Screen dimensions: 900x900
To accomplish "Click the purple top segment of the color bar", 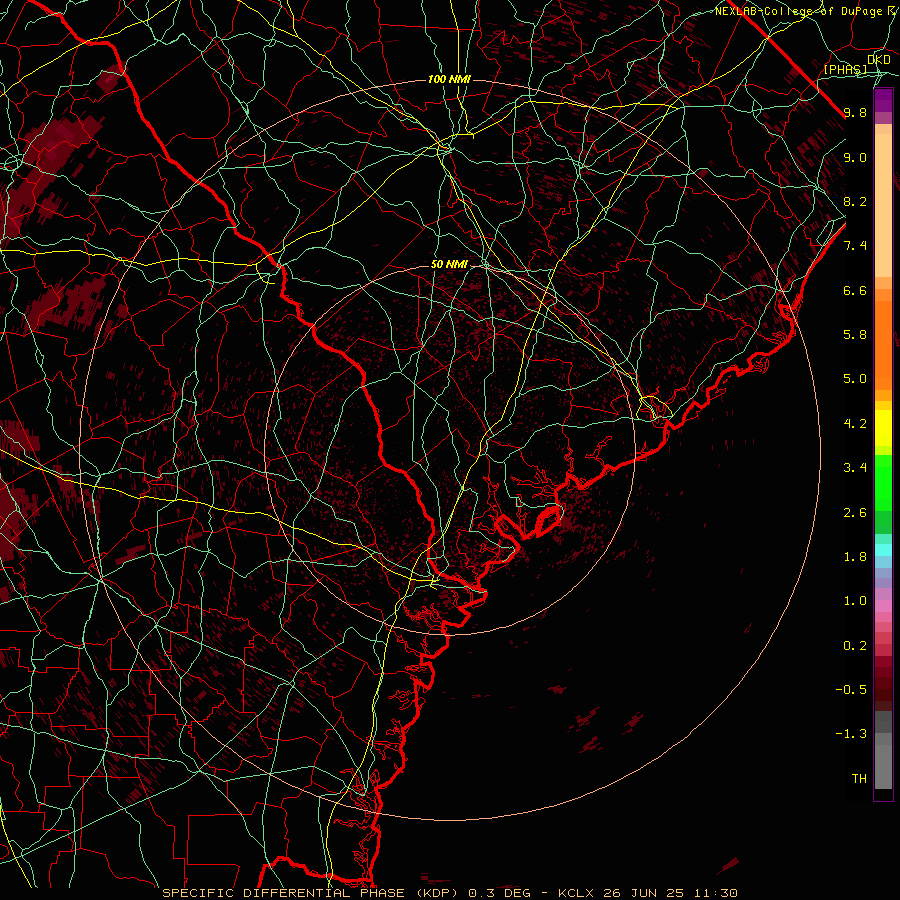I will point(883,100).
